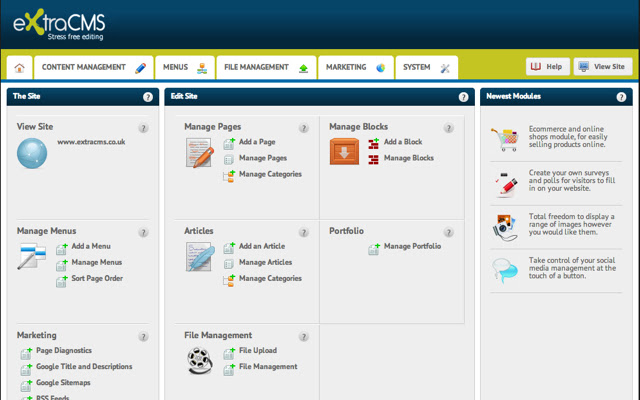Click Manage Pages link

pos(263,158)
